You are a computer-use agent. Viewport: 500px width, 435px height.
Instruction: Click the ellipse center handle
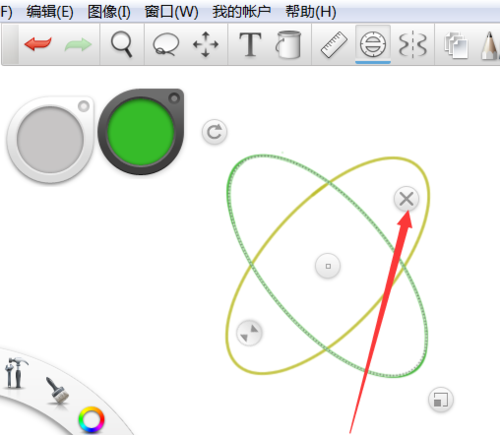[328, 266]
